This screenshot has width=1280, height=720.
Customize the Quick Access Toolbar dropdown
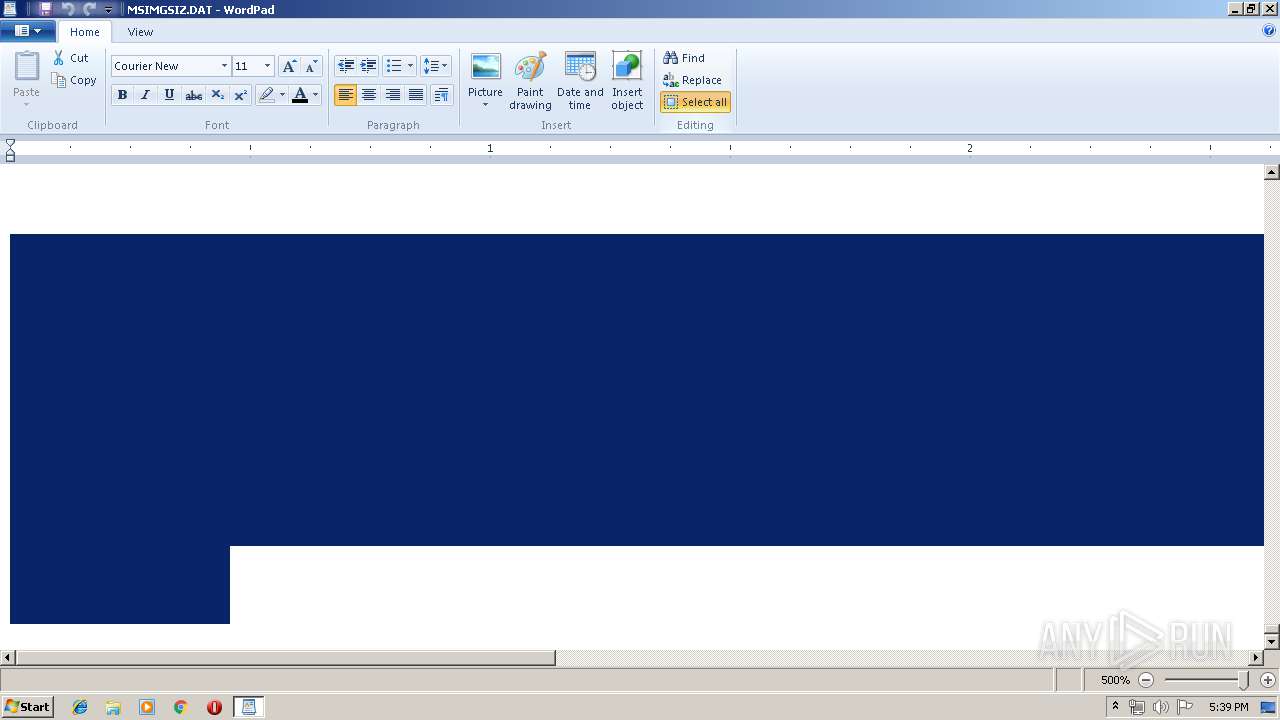click(109, 10)
